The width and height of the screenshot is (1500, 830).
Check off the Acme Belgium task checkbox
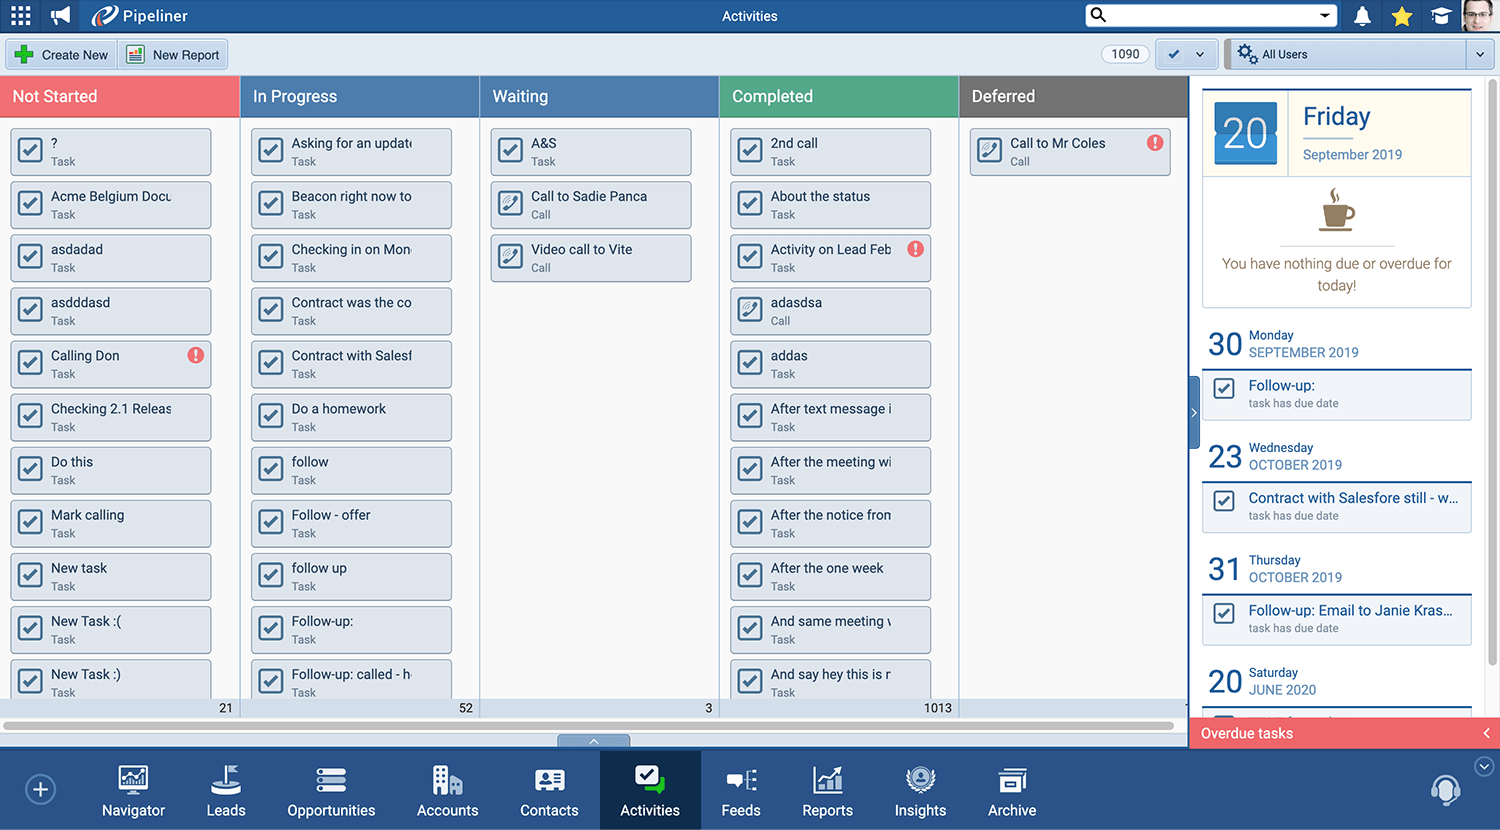(x=31, y=204)
